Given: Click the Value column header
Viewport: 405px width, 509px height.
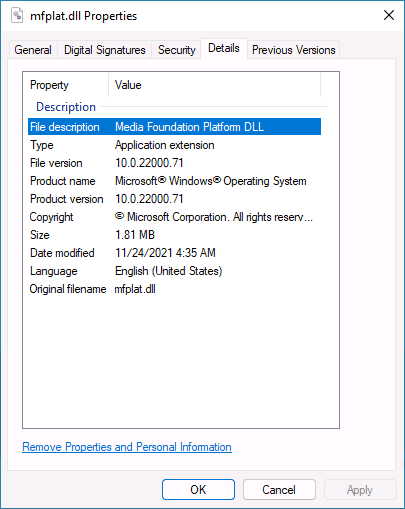Looking at the screenshot, I should pos(215,85).
